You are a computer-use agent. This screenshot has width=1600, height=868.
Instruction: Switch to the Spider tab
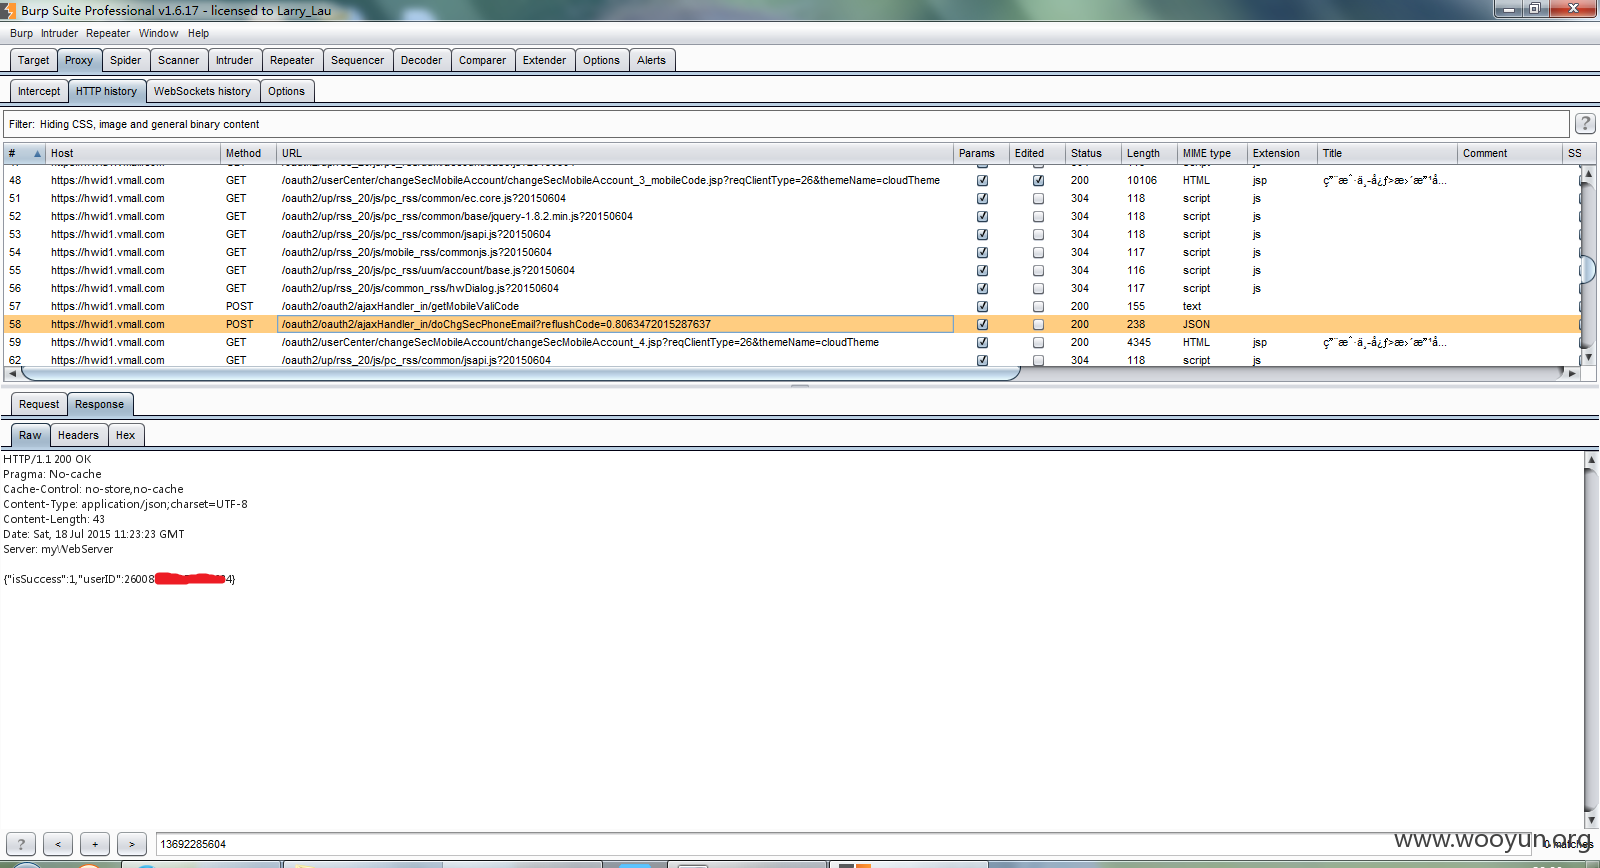click(x=125, y=60)
